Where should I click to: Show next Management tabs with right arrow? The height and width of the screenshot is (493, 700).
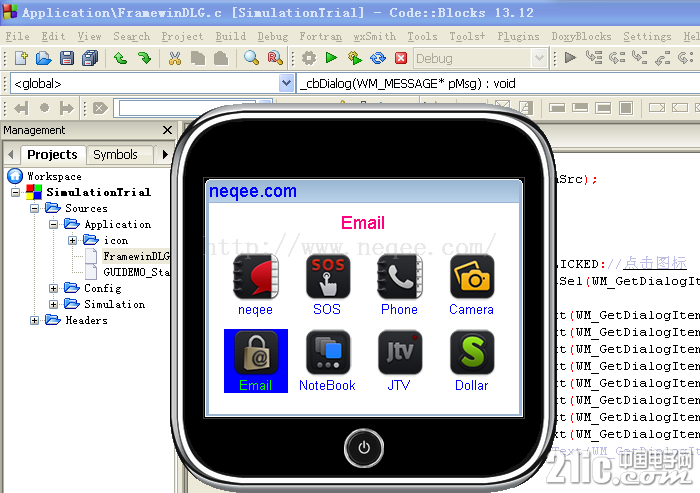click(x=165, y=155)
